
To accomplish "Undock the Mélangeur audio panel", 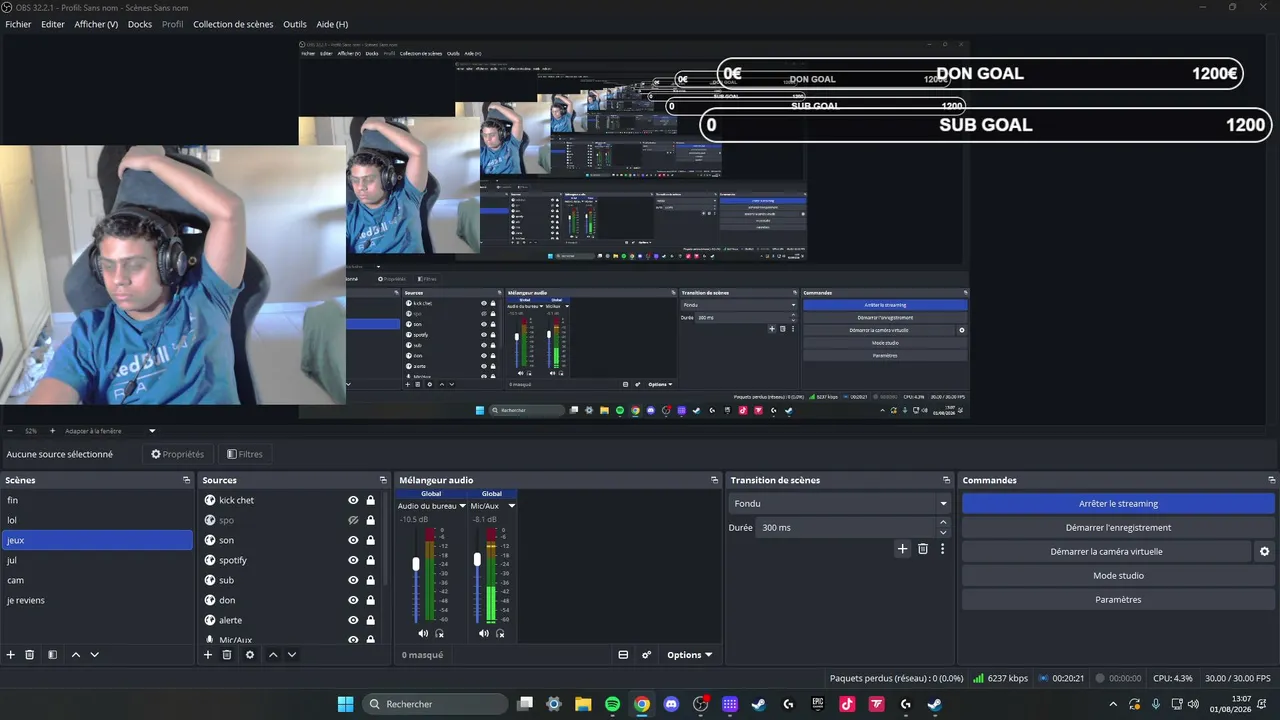I will point(714,480).
